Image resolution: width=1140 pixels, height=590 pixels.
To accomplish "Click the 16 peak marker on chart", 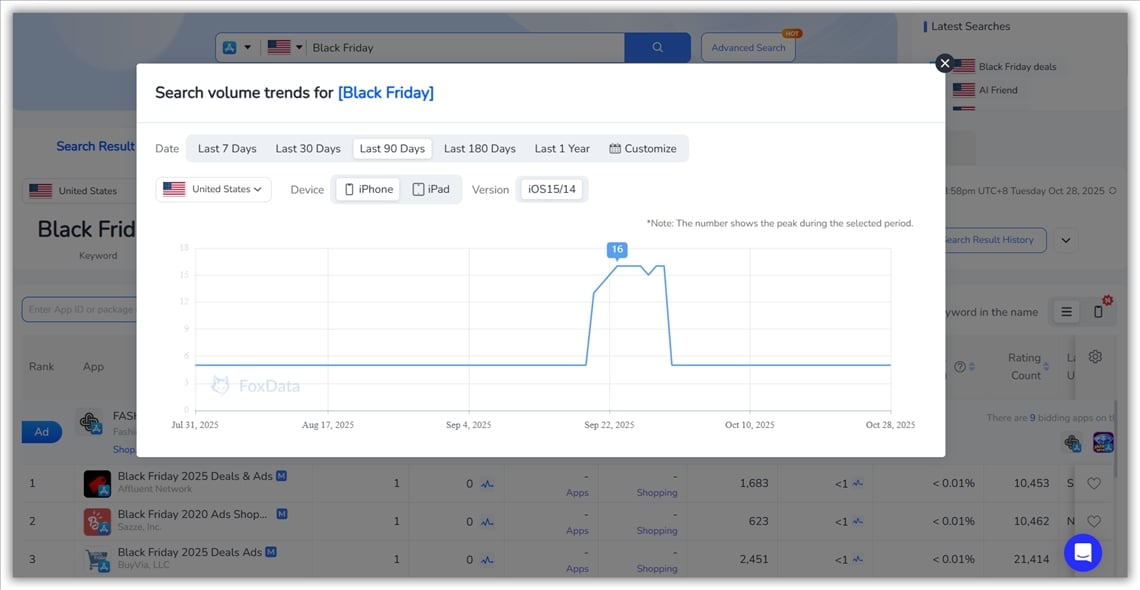I will tap(617, 250).
